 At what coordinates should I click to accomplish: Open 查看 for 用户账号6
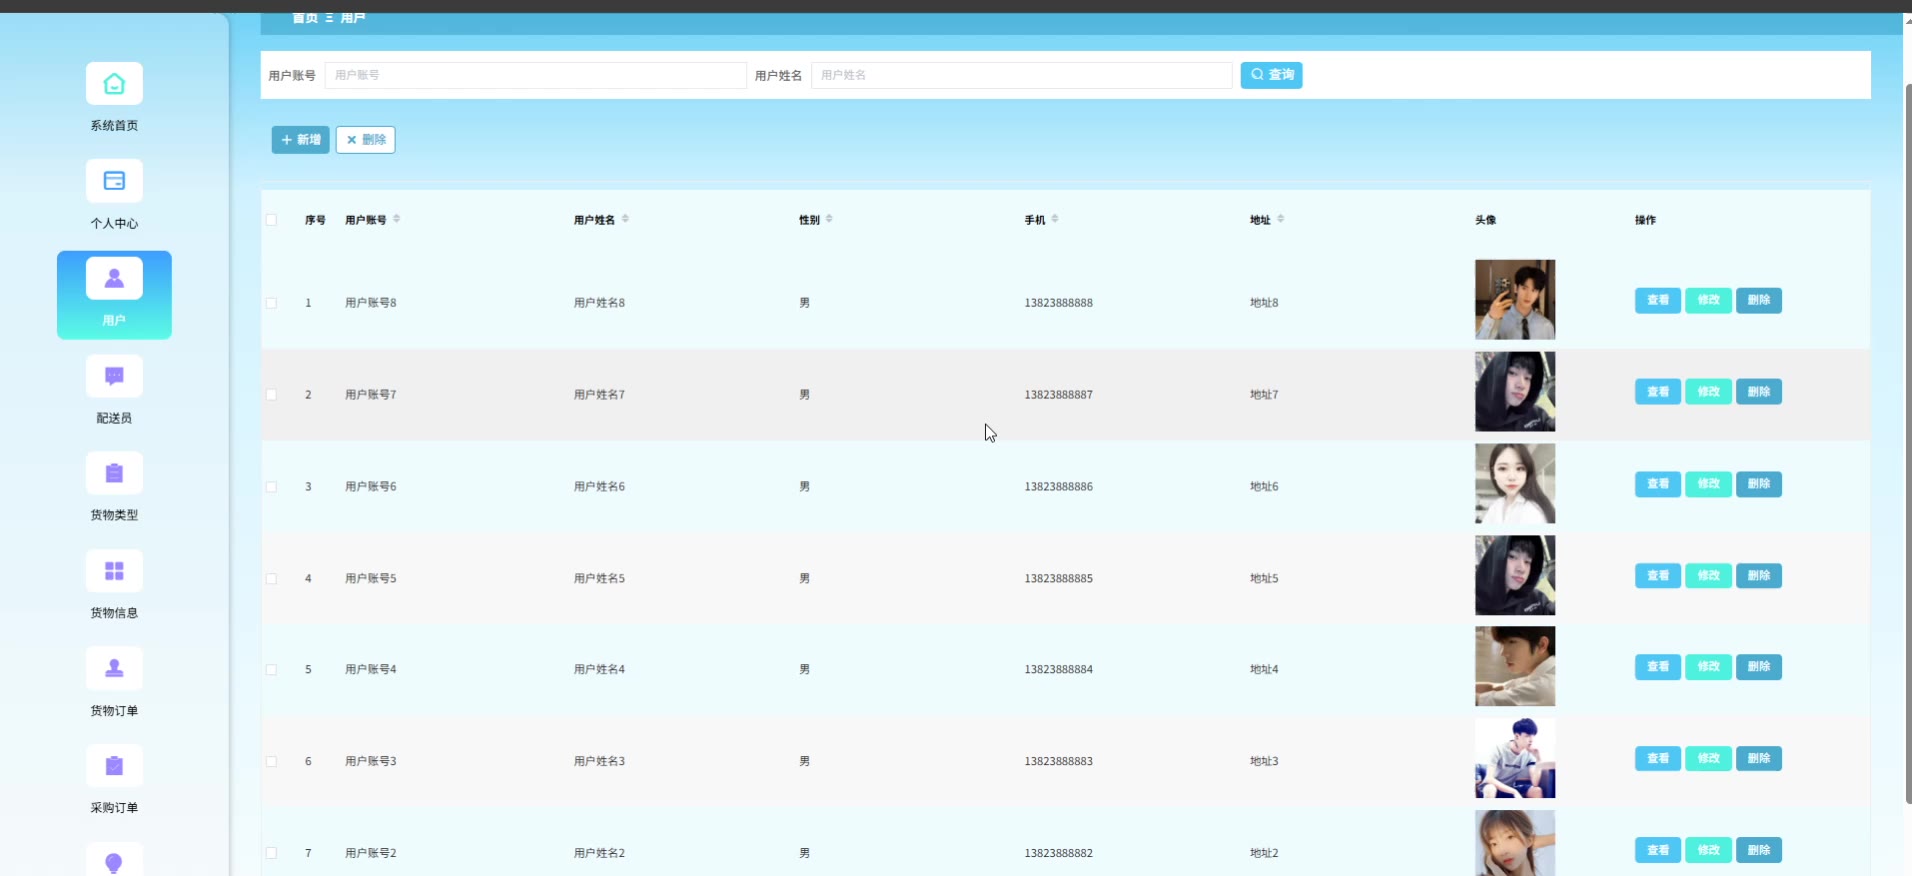[x=1657, y=484]
